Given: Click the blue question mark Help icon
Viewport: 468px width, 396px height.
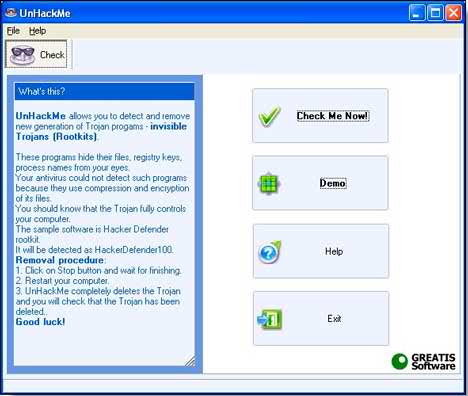Looking at the screenshot, I should pyautogui.click(x=269, y=252).
